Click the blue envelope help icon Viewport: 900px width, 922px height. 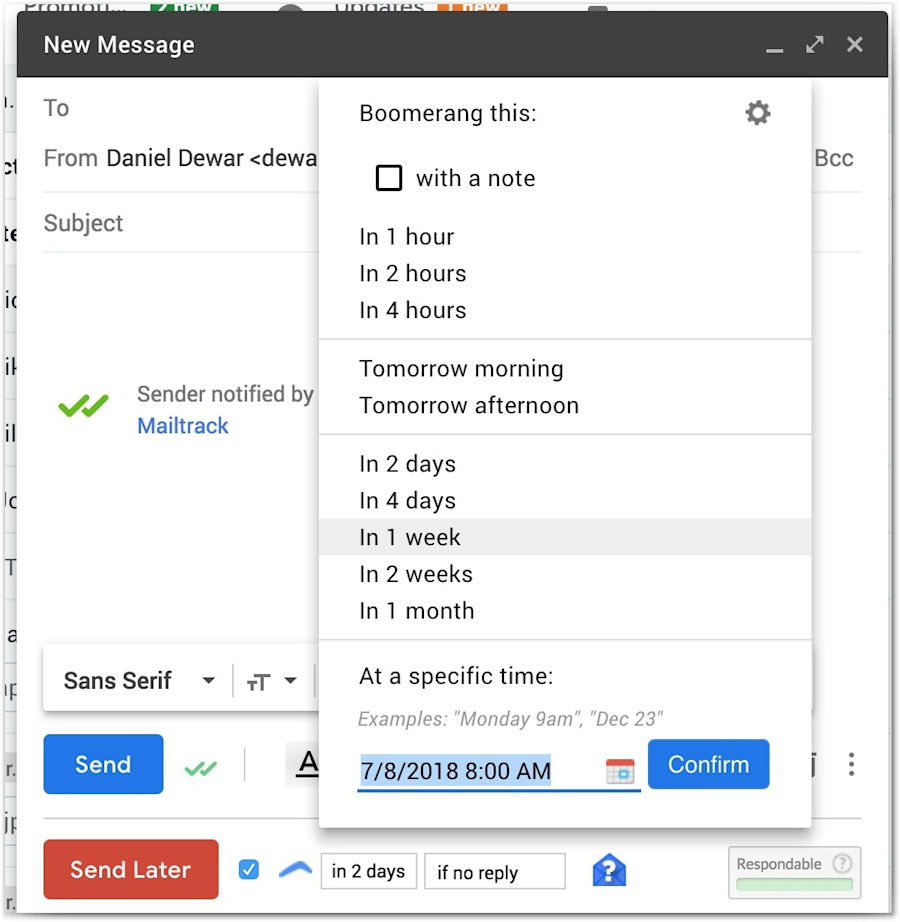click(609, 870)
